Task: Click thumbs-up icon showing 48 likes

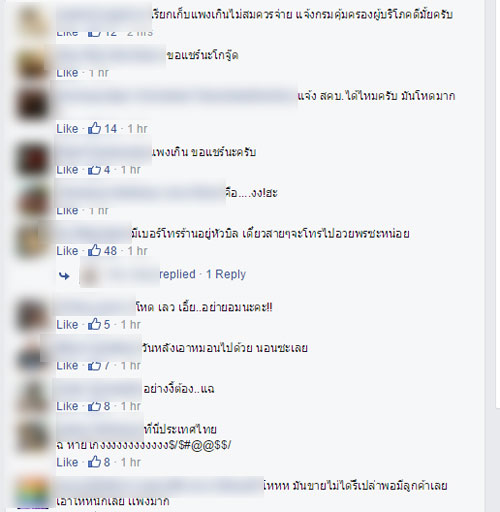Action: pyautogui.click(x=94, y=251)
